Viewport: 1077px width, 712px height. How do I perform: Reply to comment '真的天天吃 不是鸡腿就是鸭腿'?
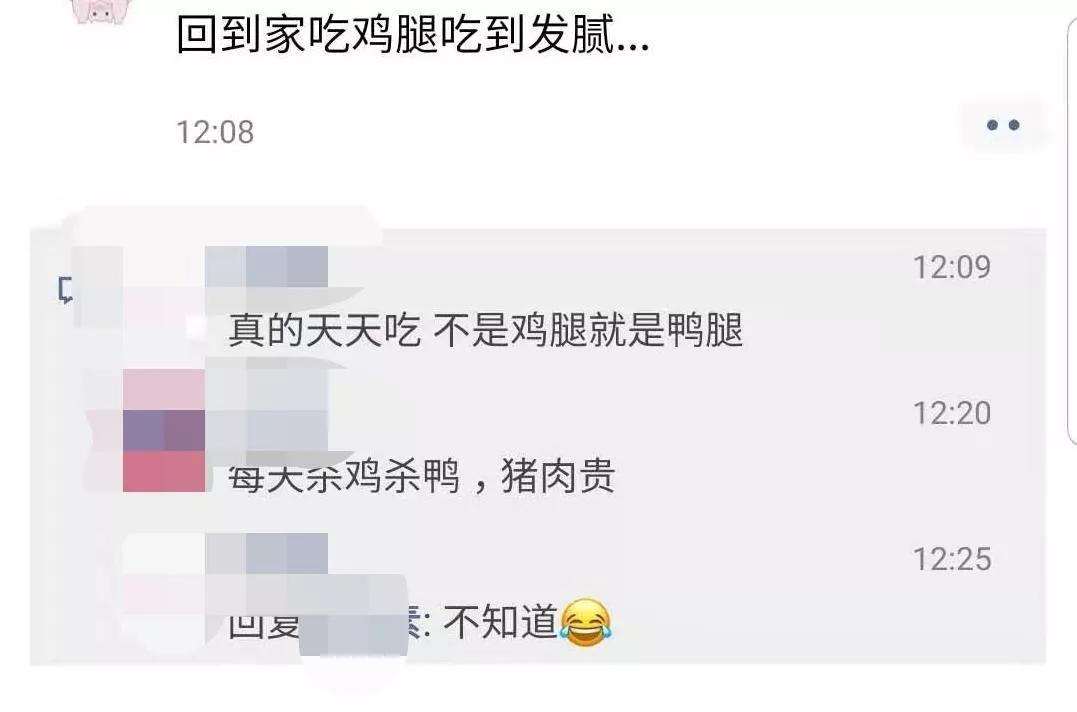(486, 330)
